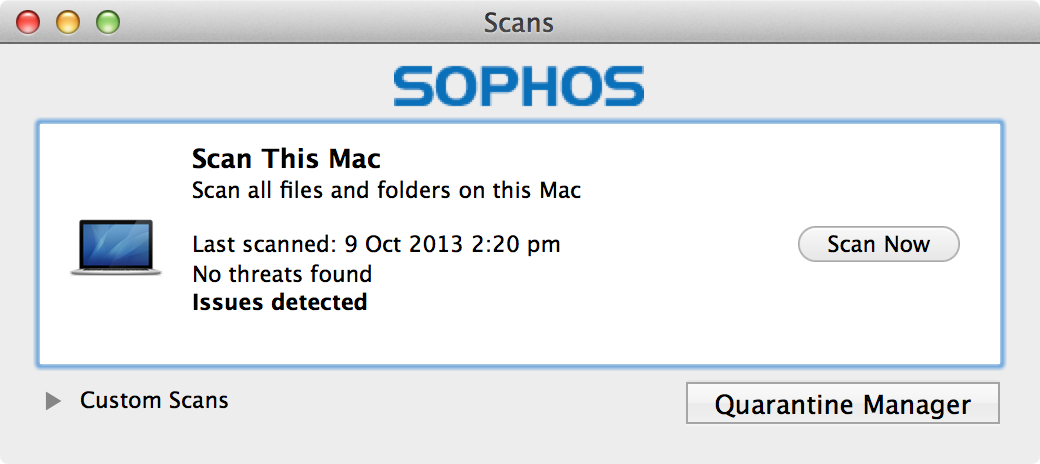Screen dimensions: 1040x464
Task: Focus the blue-outlined Scan This Mac panel
Action: point(519,243)
